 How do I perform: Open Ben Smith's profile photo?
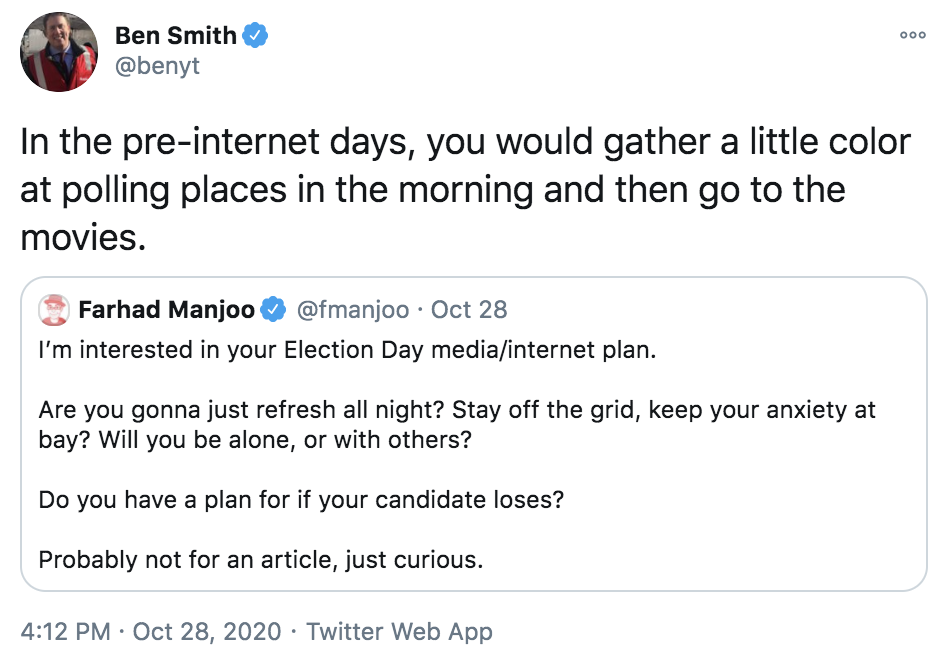(59, 53)
